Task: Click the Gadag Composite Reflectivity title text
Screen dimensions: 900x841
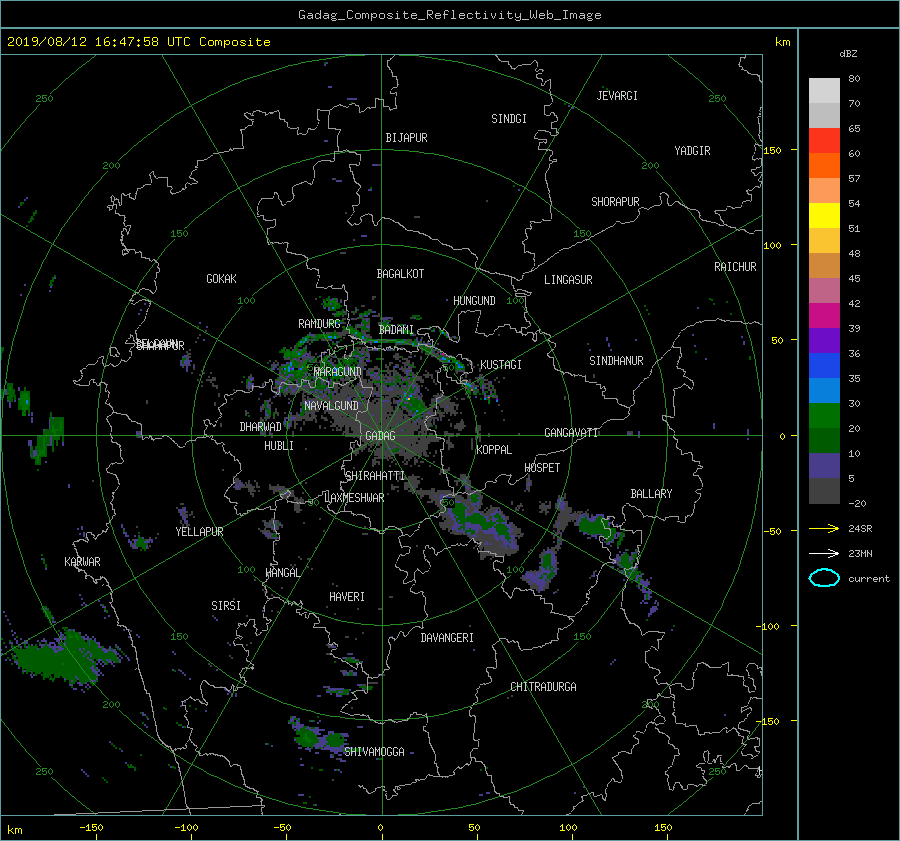Action: pos(449,15)
